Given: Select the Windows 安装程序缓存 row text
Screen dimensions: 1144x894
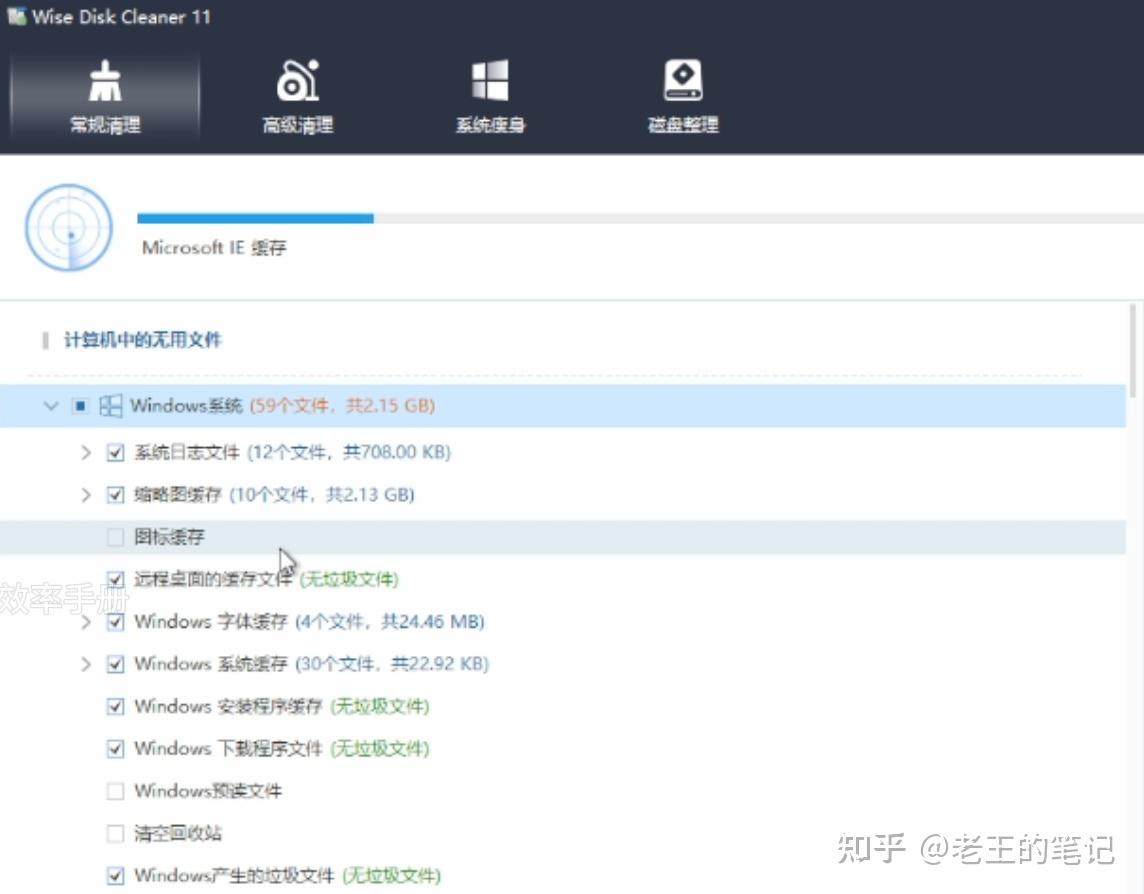Looking at the screenshot, I should 282,706.
